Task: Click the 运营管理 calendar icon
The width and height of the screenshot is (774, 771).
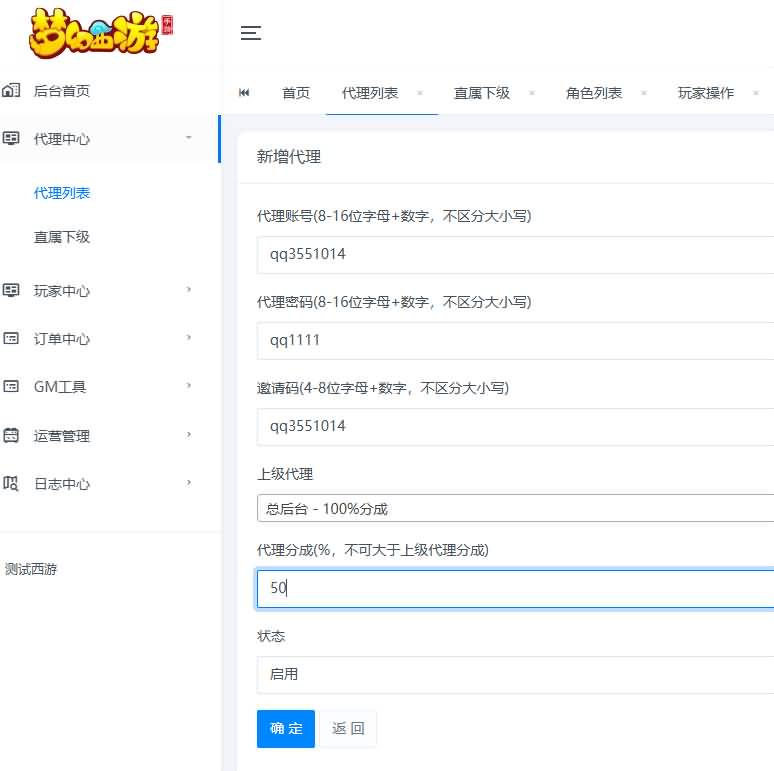Action: pyautogui.click(x=11, y=435)
